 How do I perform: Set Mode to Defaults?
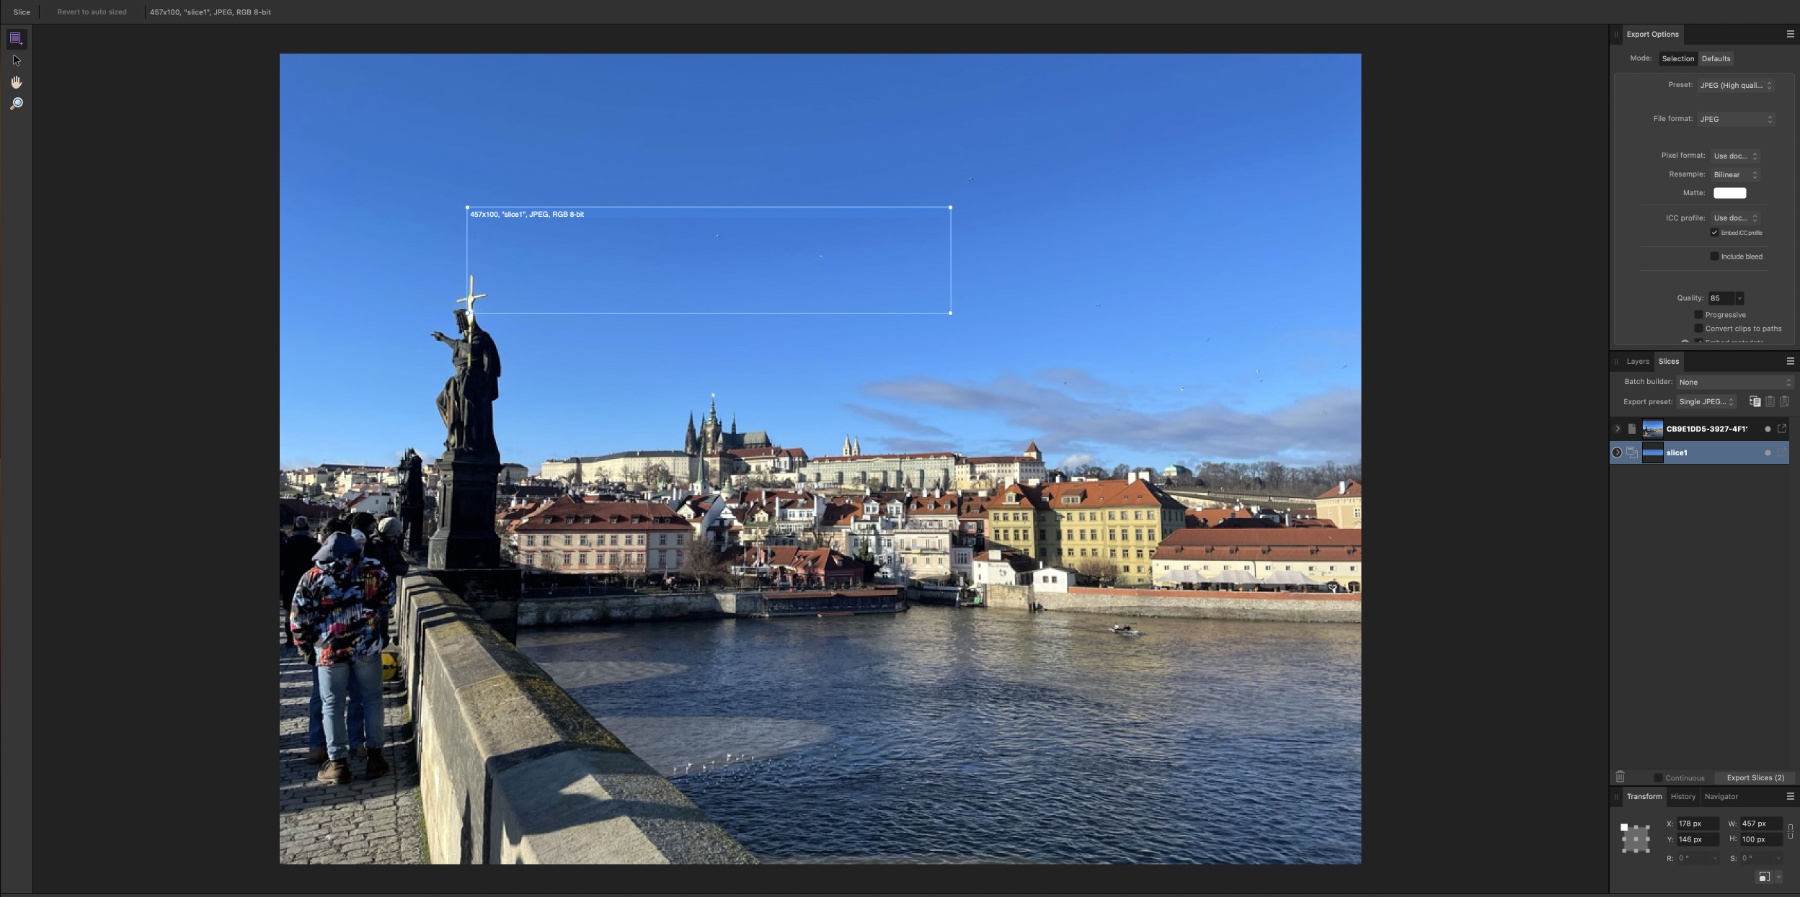pos(1716,59)
